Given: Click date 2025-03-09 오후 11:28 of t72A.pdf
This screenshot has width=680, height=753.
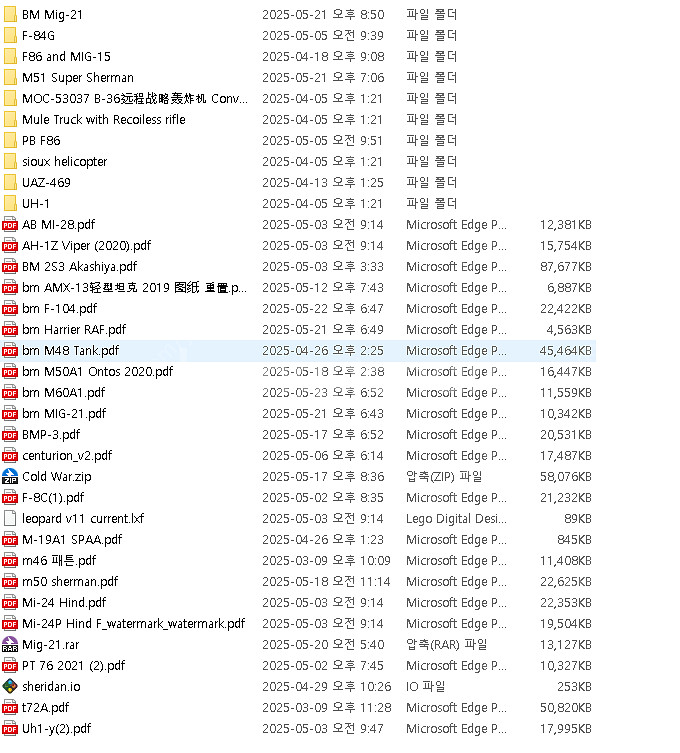Looking at the screenshot, I should coord(327,707).
